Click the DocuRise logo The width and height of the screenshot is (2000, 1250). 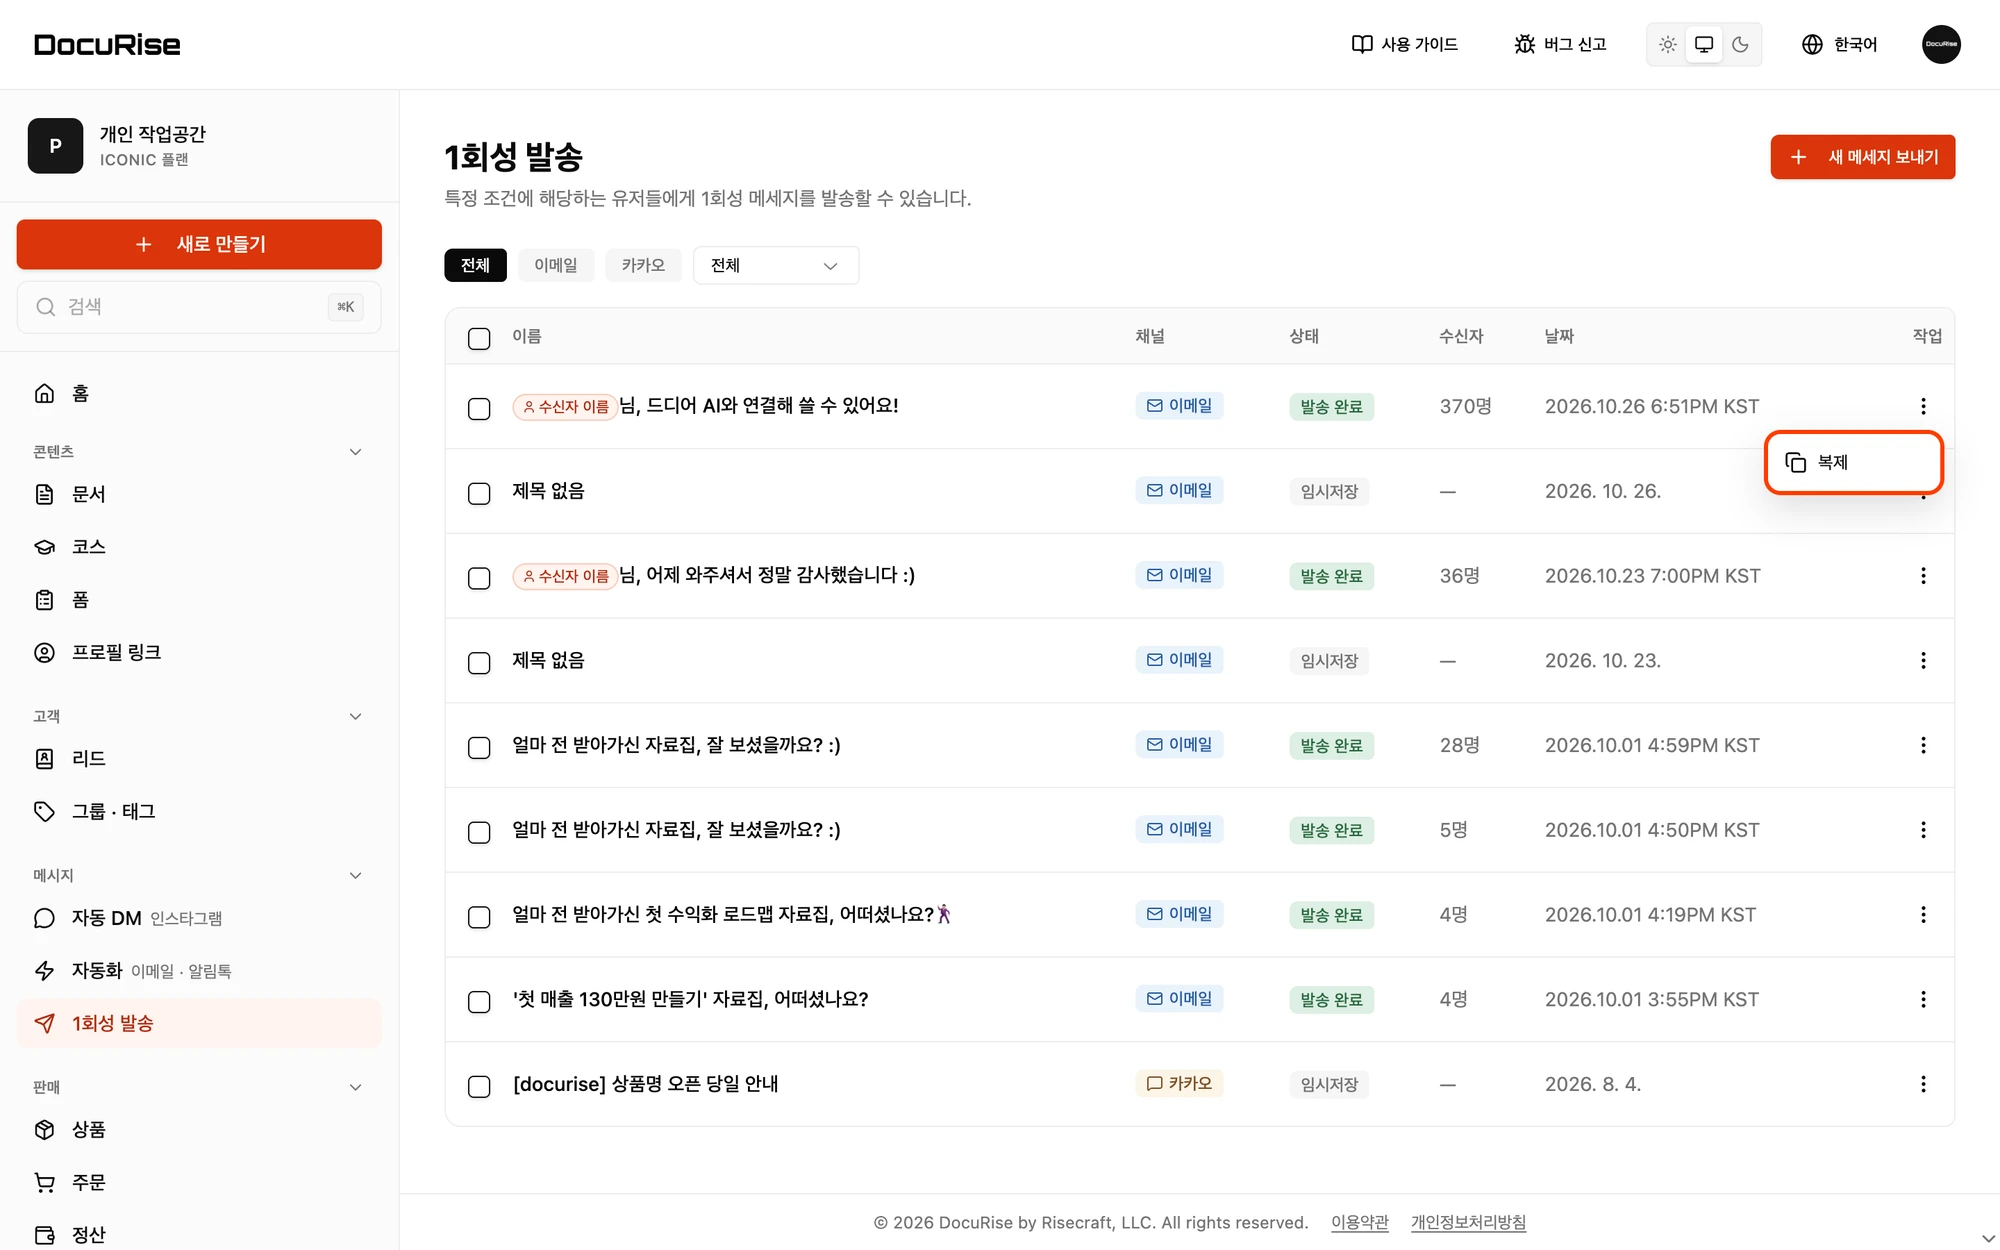(107, 44)
